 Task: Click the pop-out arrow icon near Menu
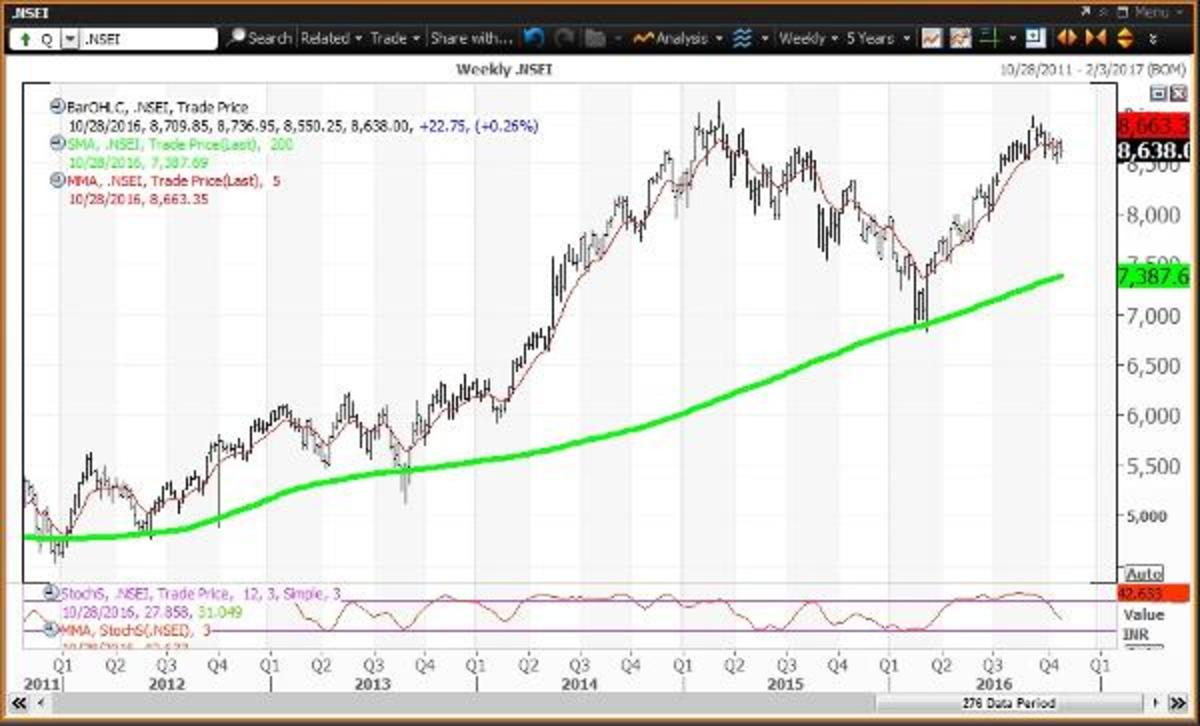coord(1088,11)
